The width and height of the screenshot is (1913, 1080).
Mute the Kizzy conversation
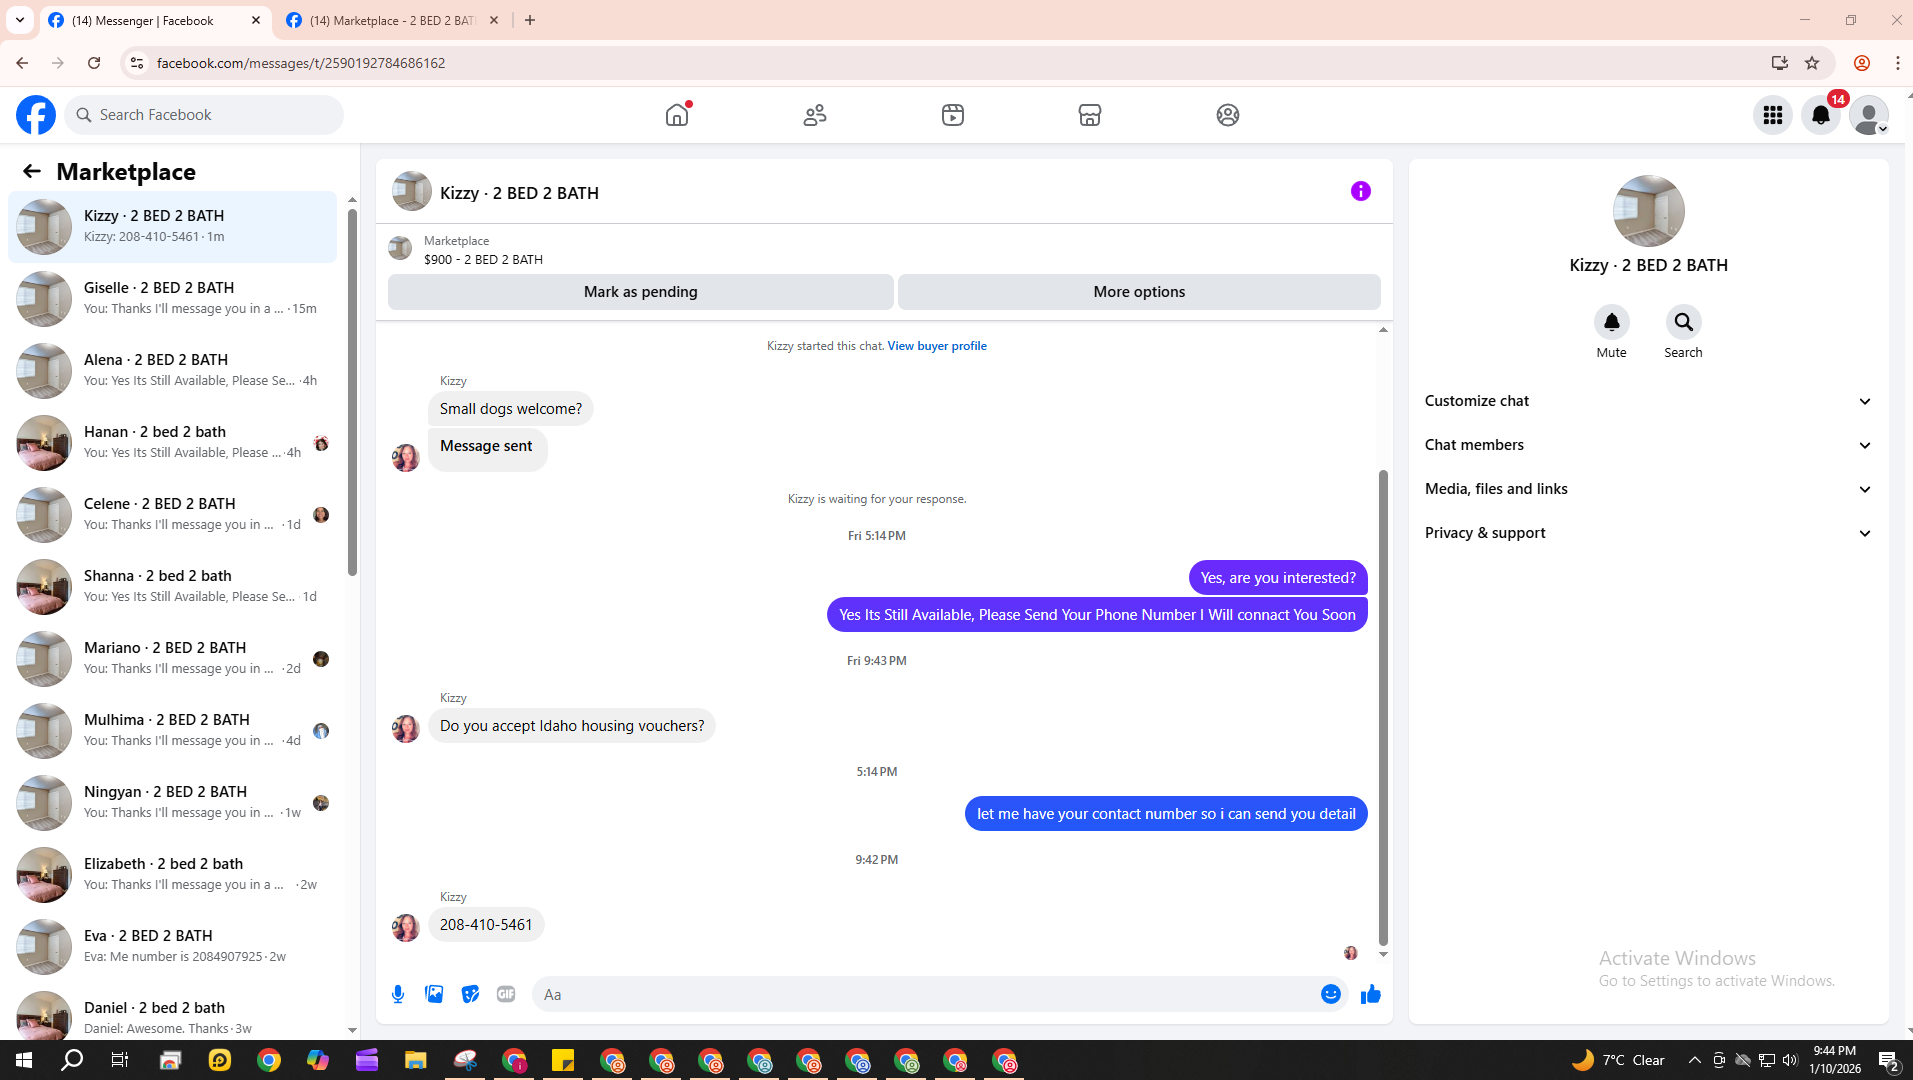coord(1611,322)
